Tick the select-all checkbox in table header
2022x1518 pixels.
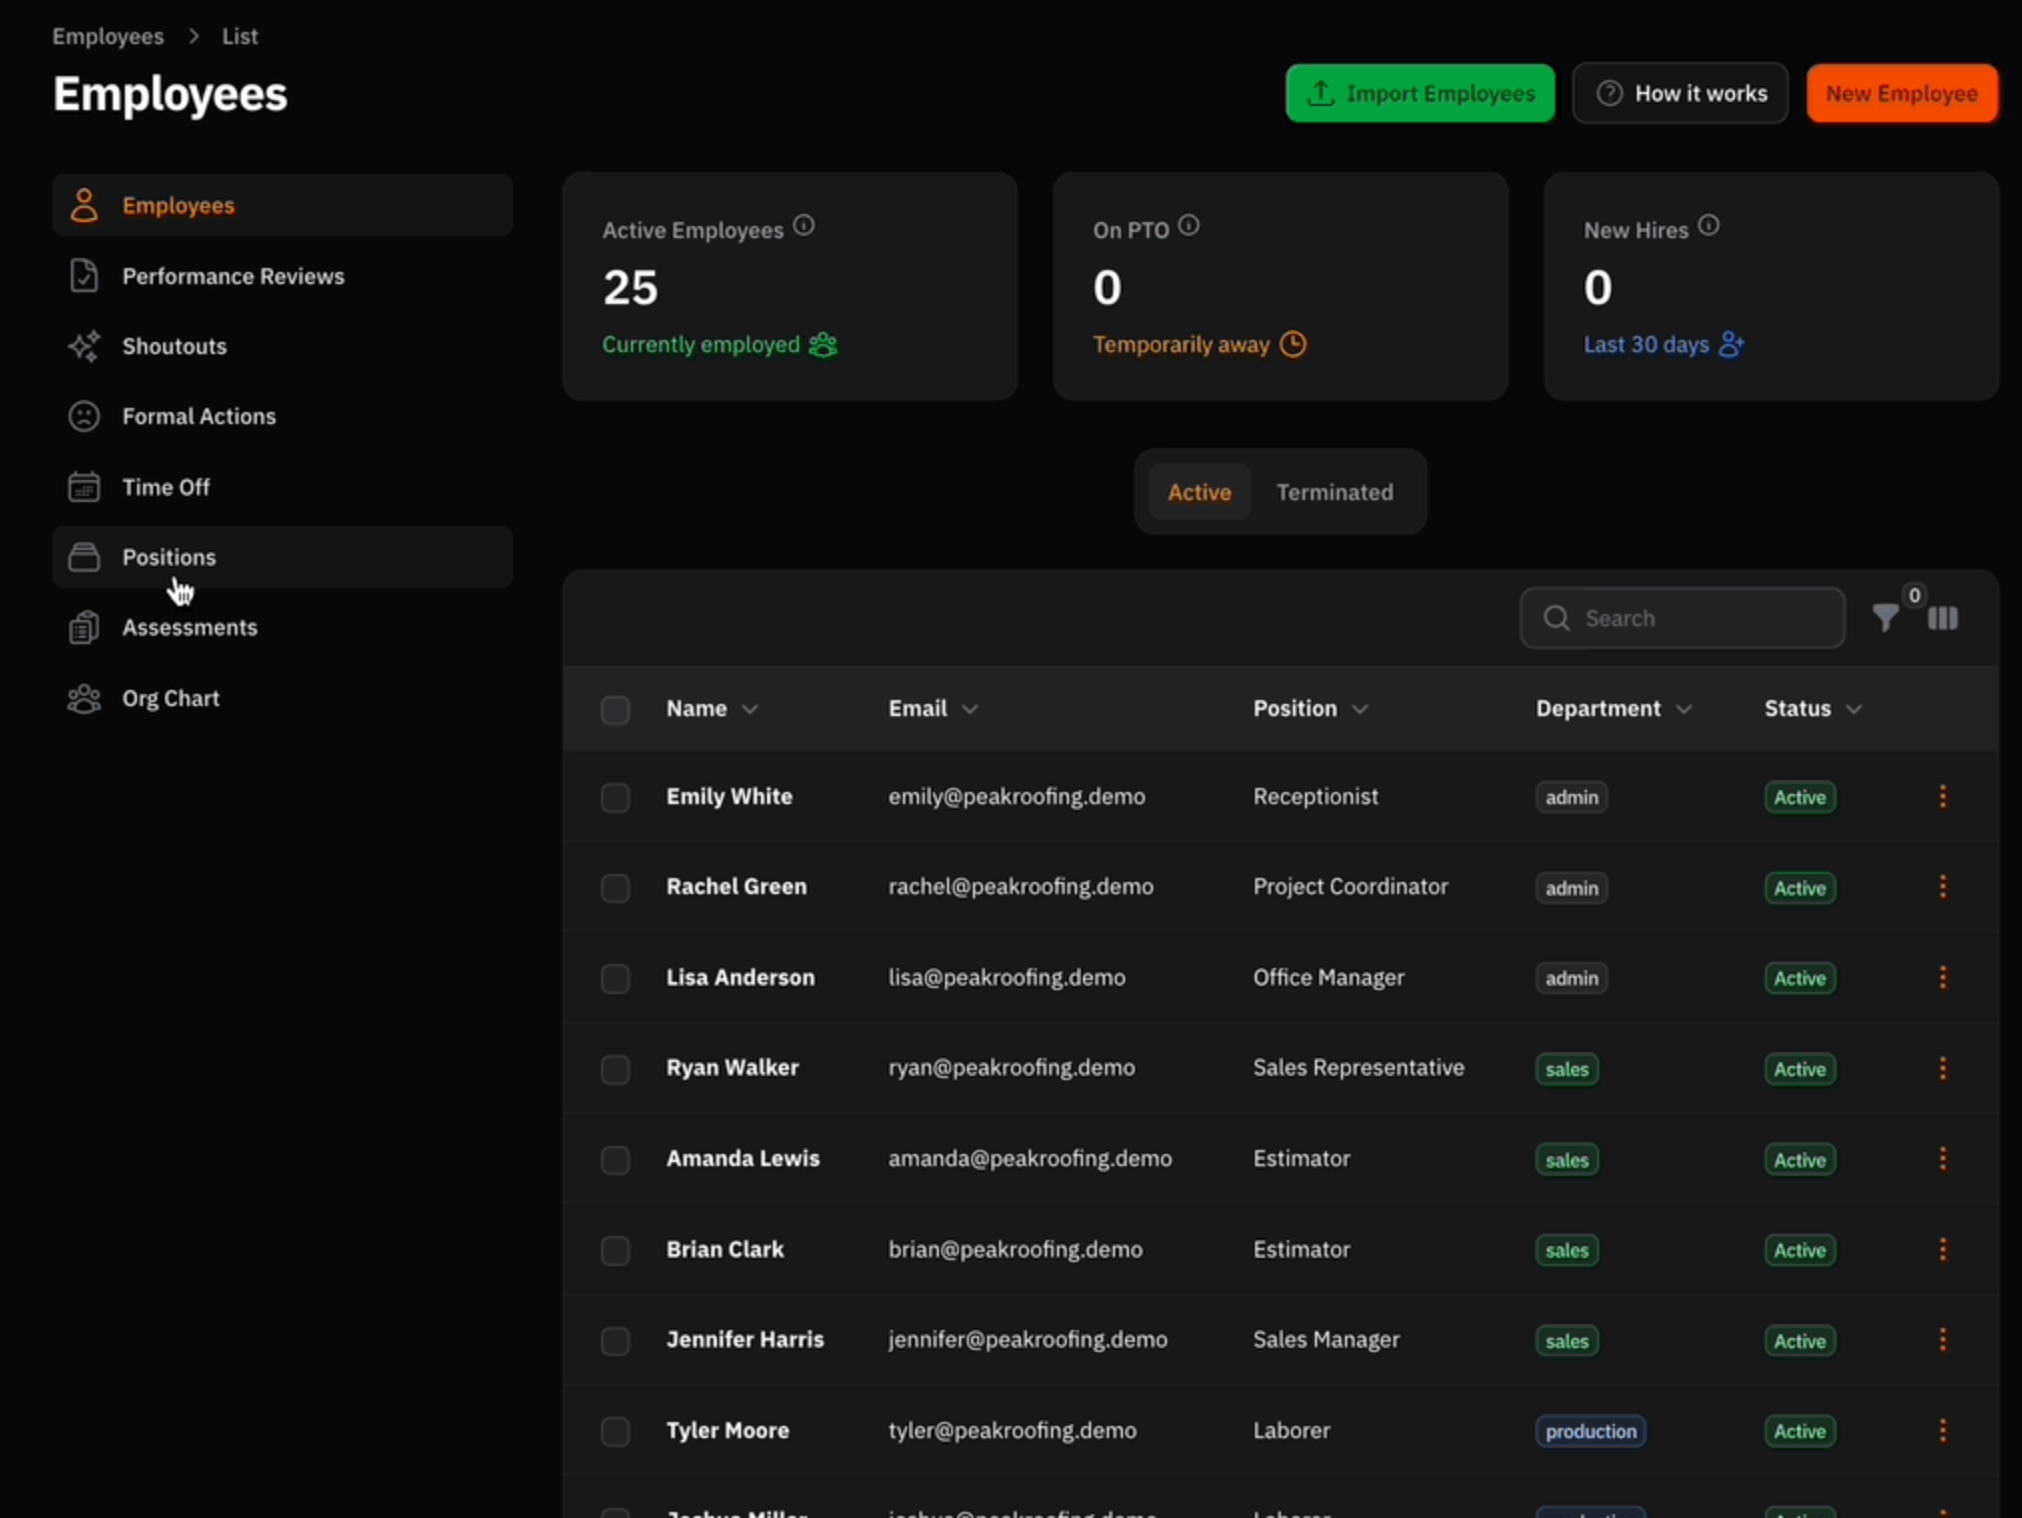615,710
